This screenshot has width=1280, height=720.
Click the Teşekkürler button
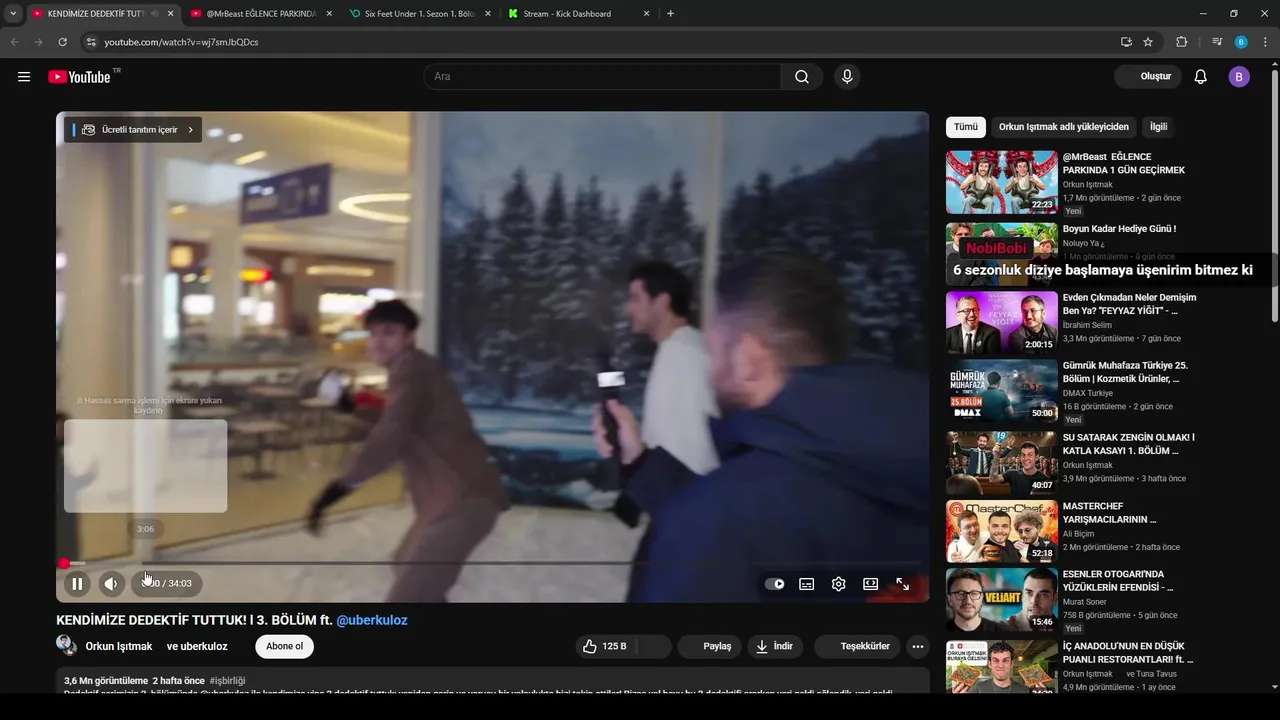click(x=857, y=646)
